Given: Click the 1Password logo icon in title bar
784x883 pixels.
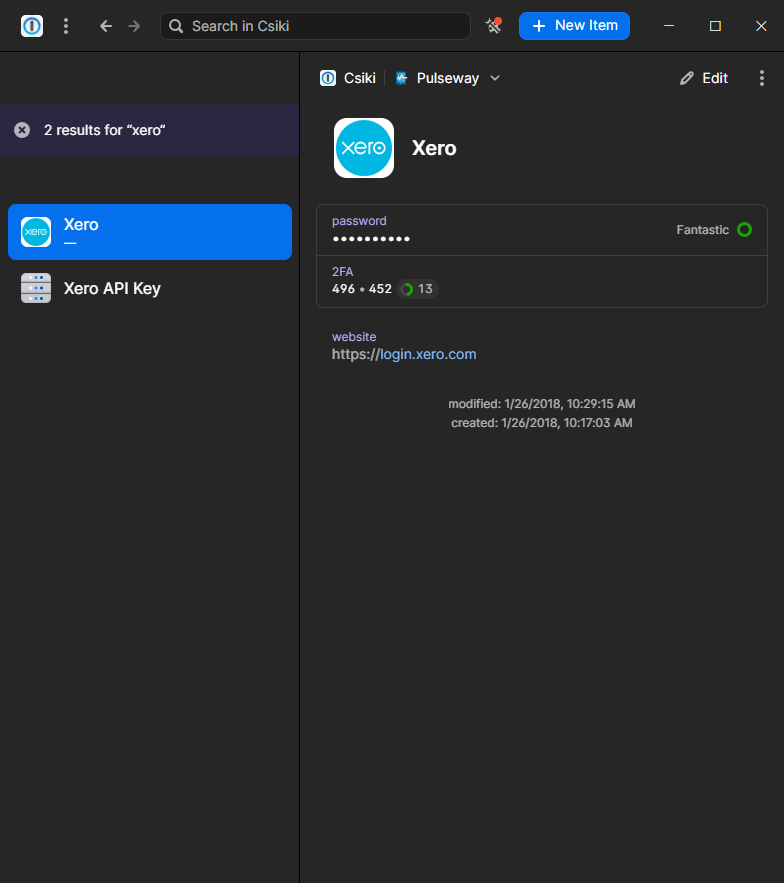Looking at the screenshot, I should (x=32, y=26).
